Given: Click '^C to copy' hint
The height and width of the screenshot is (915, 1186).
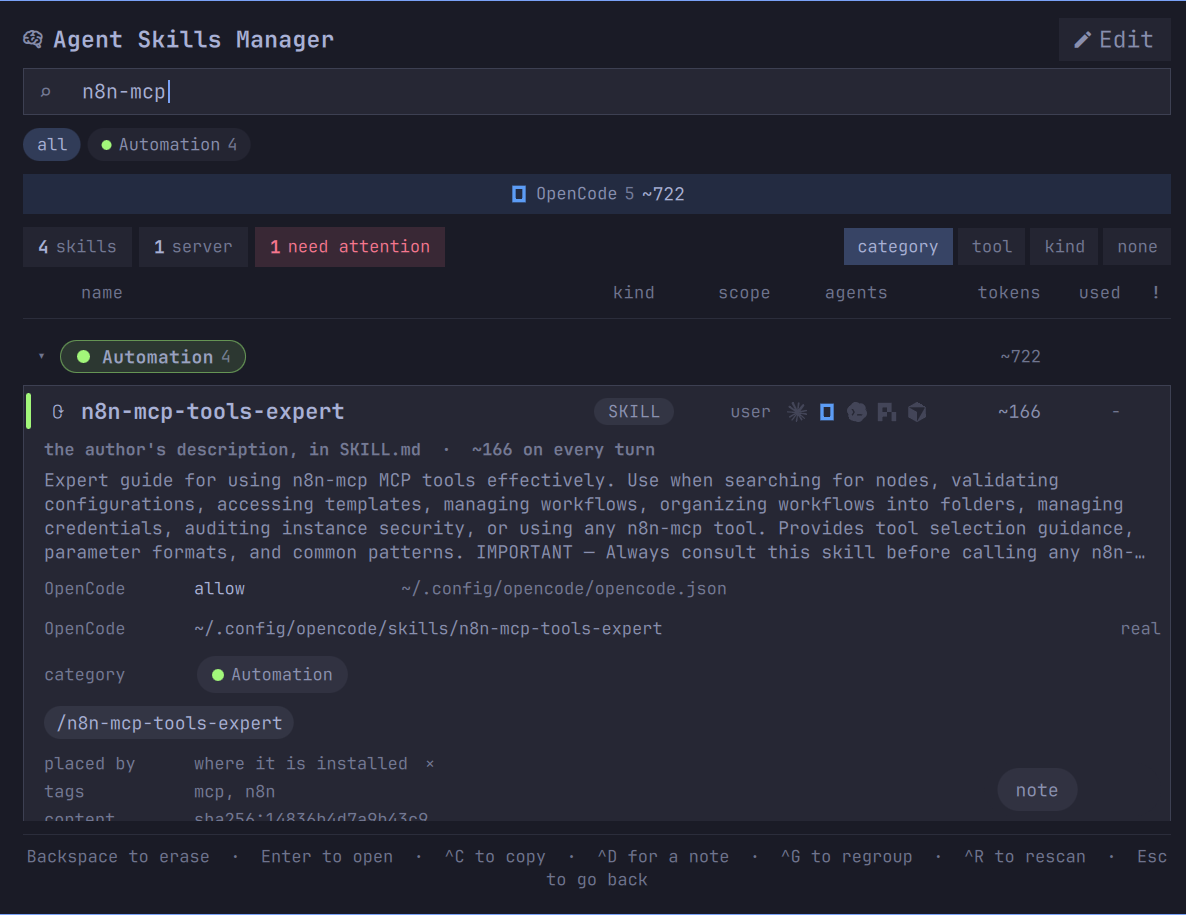Looking at the screenshot, I should point(495,857).
